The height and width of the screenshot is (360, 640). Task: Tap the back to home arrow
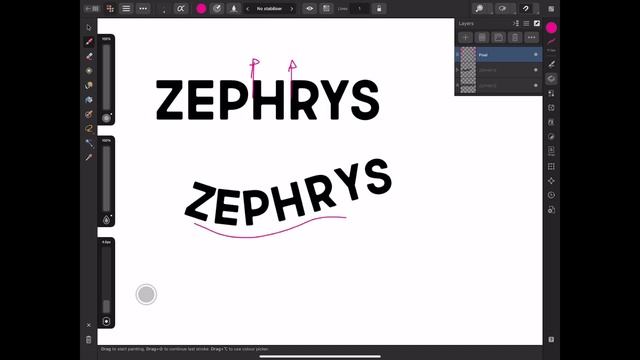(x=92, y=9)
